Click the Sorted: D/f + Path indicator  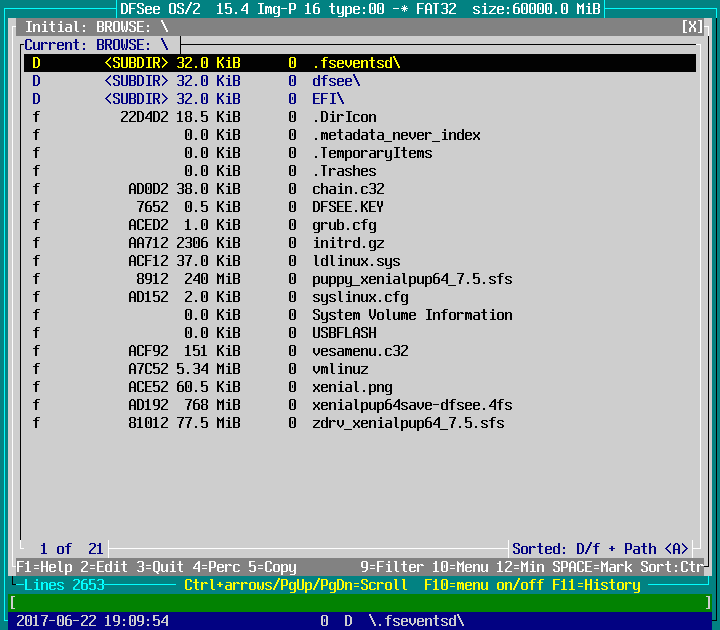click(x=600, y=549)
